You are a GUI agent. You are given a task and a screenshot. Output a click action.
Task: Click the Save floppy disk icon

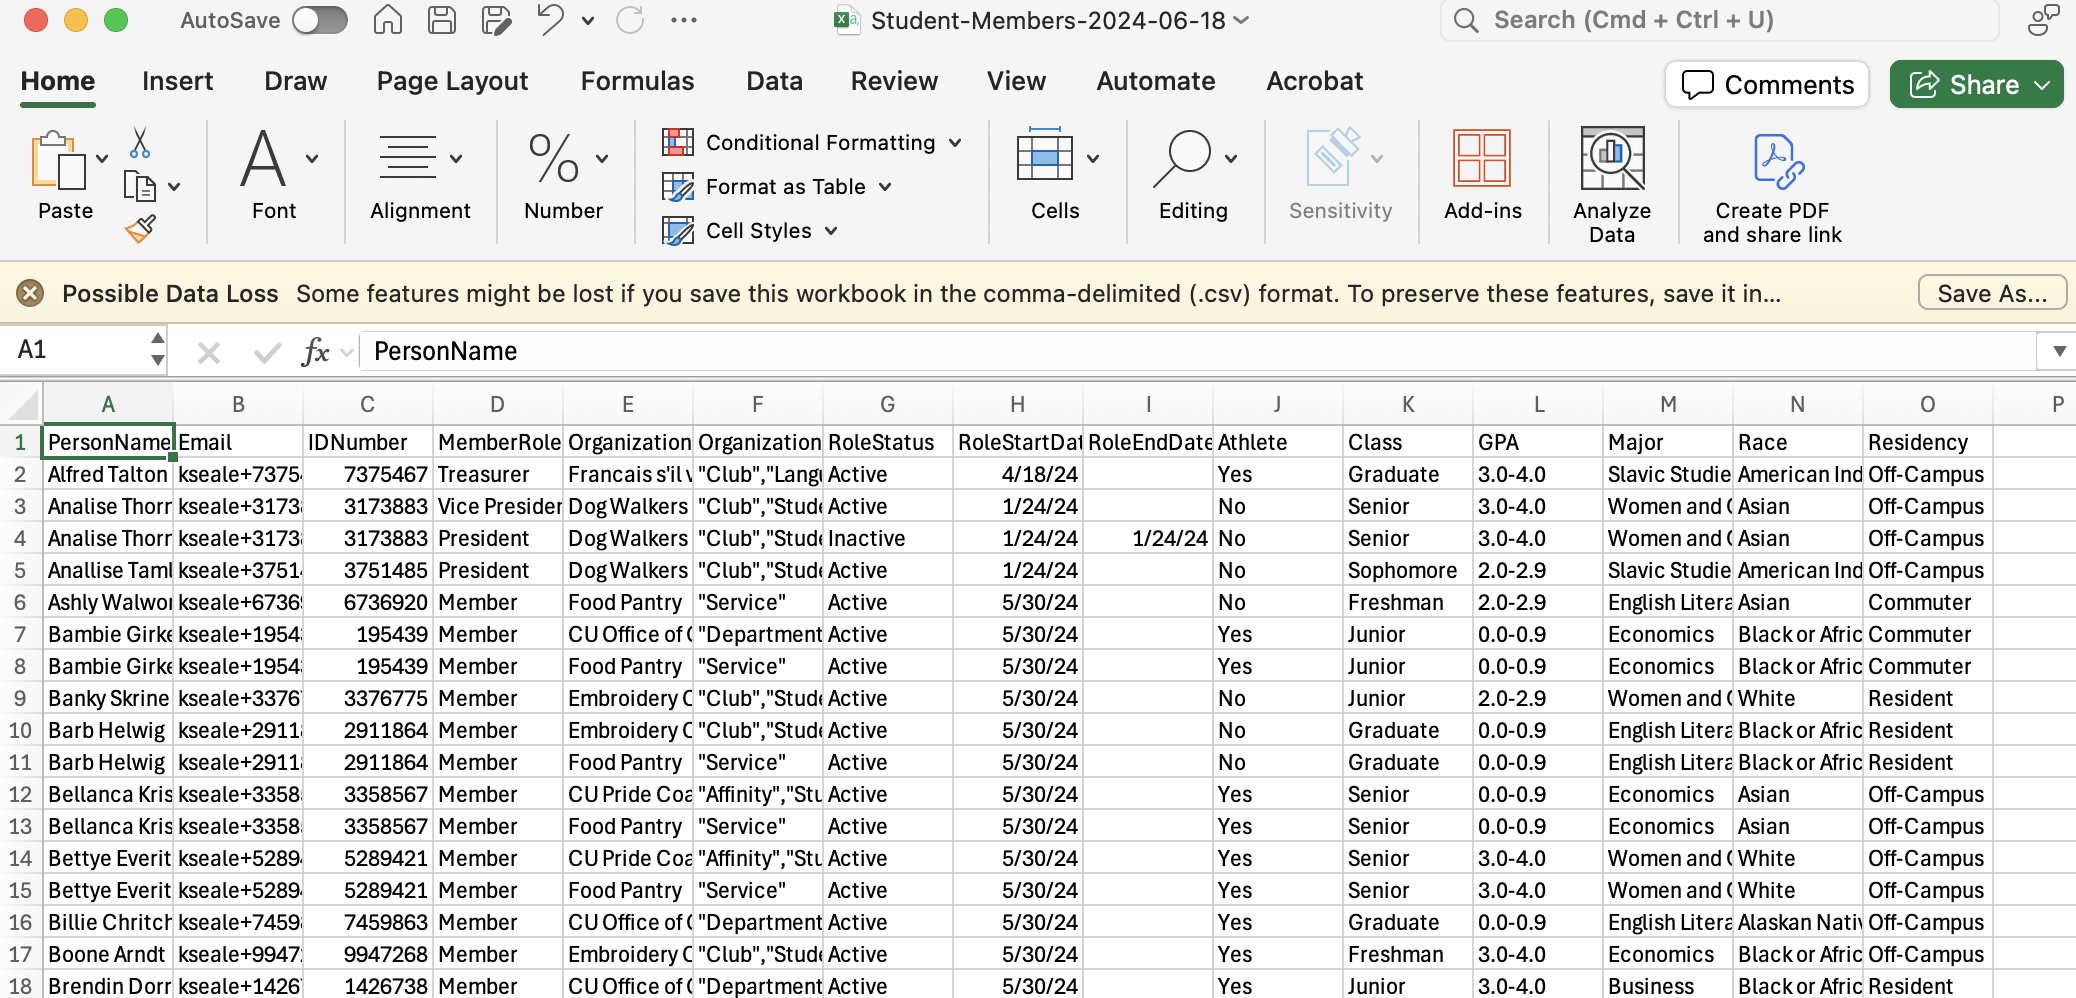pyautogui.click(x=442, y=20)
